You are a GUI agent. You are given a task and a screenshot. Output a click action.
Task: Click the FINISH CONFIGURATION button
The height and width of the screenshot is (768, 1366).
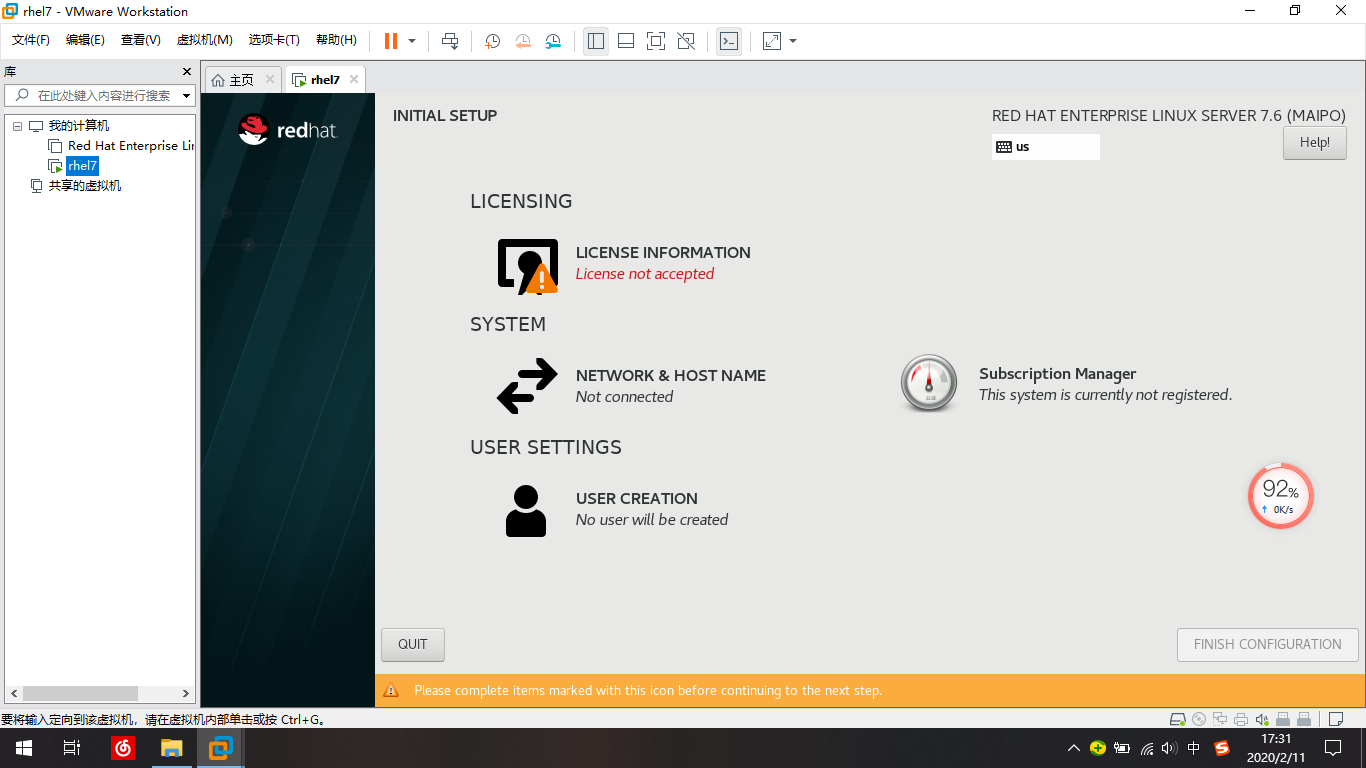click(x=1268, y=645)
